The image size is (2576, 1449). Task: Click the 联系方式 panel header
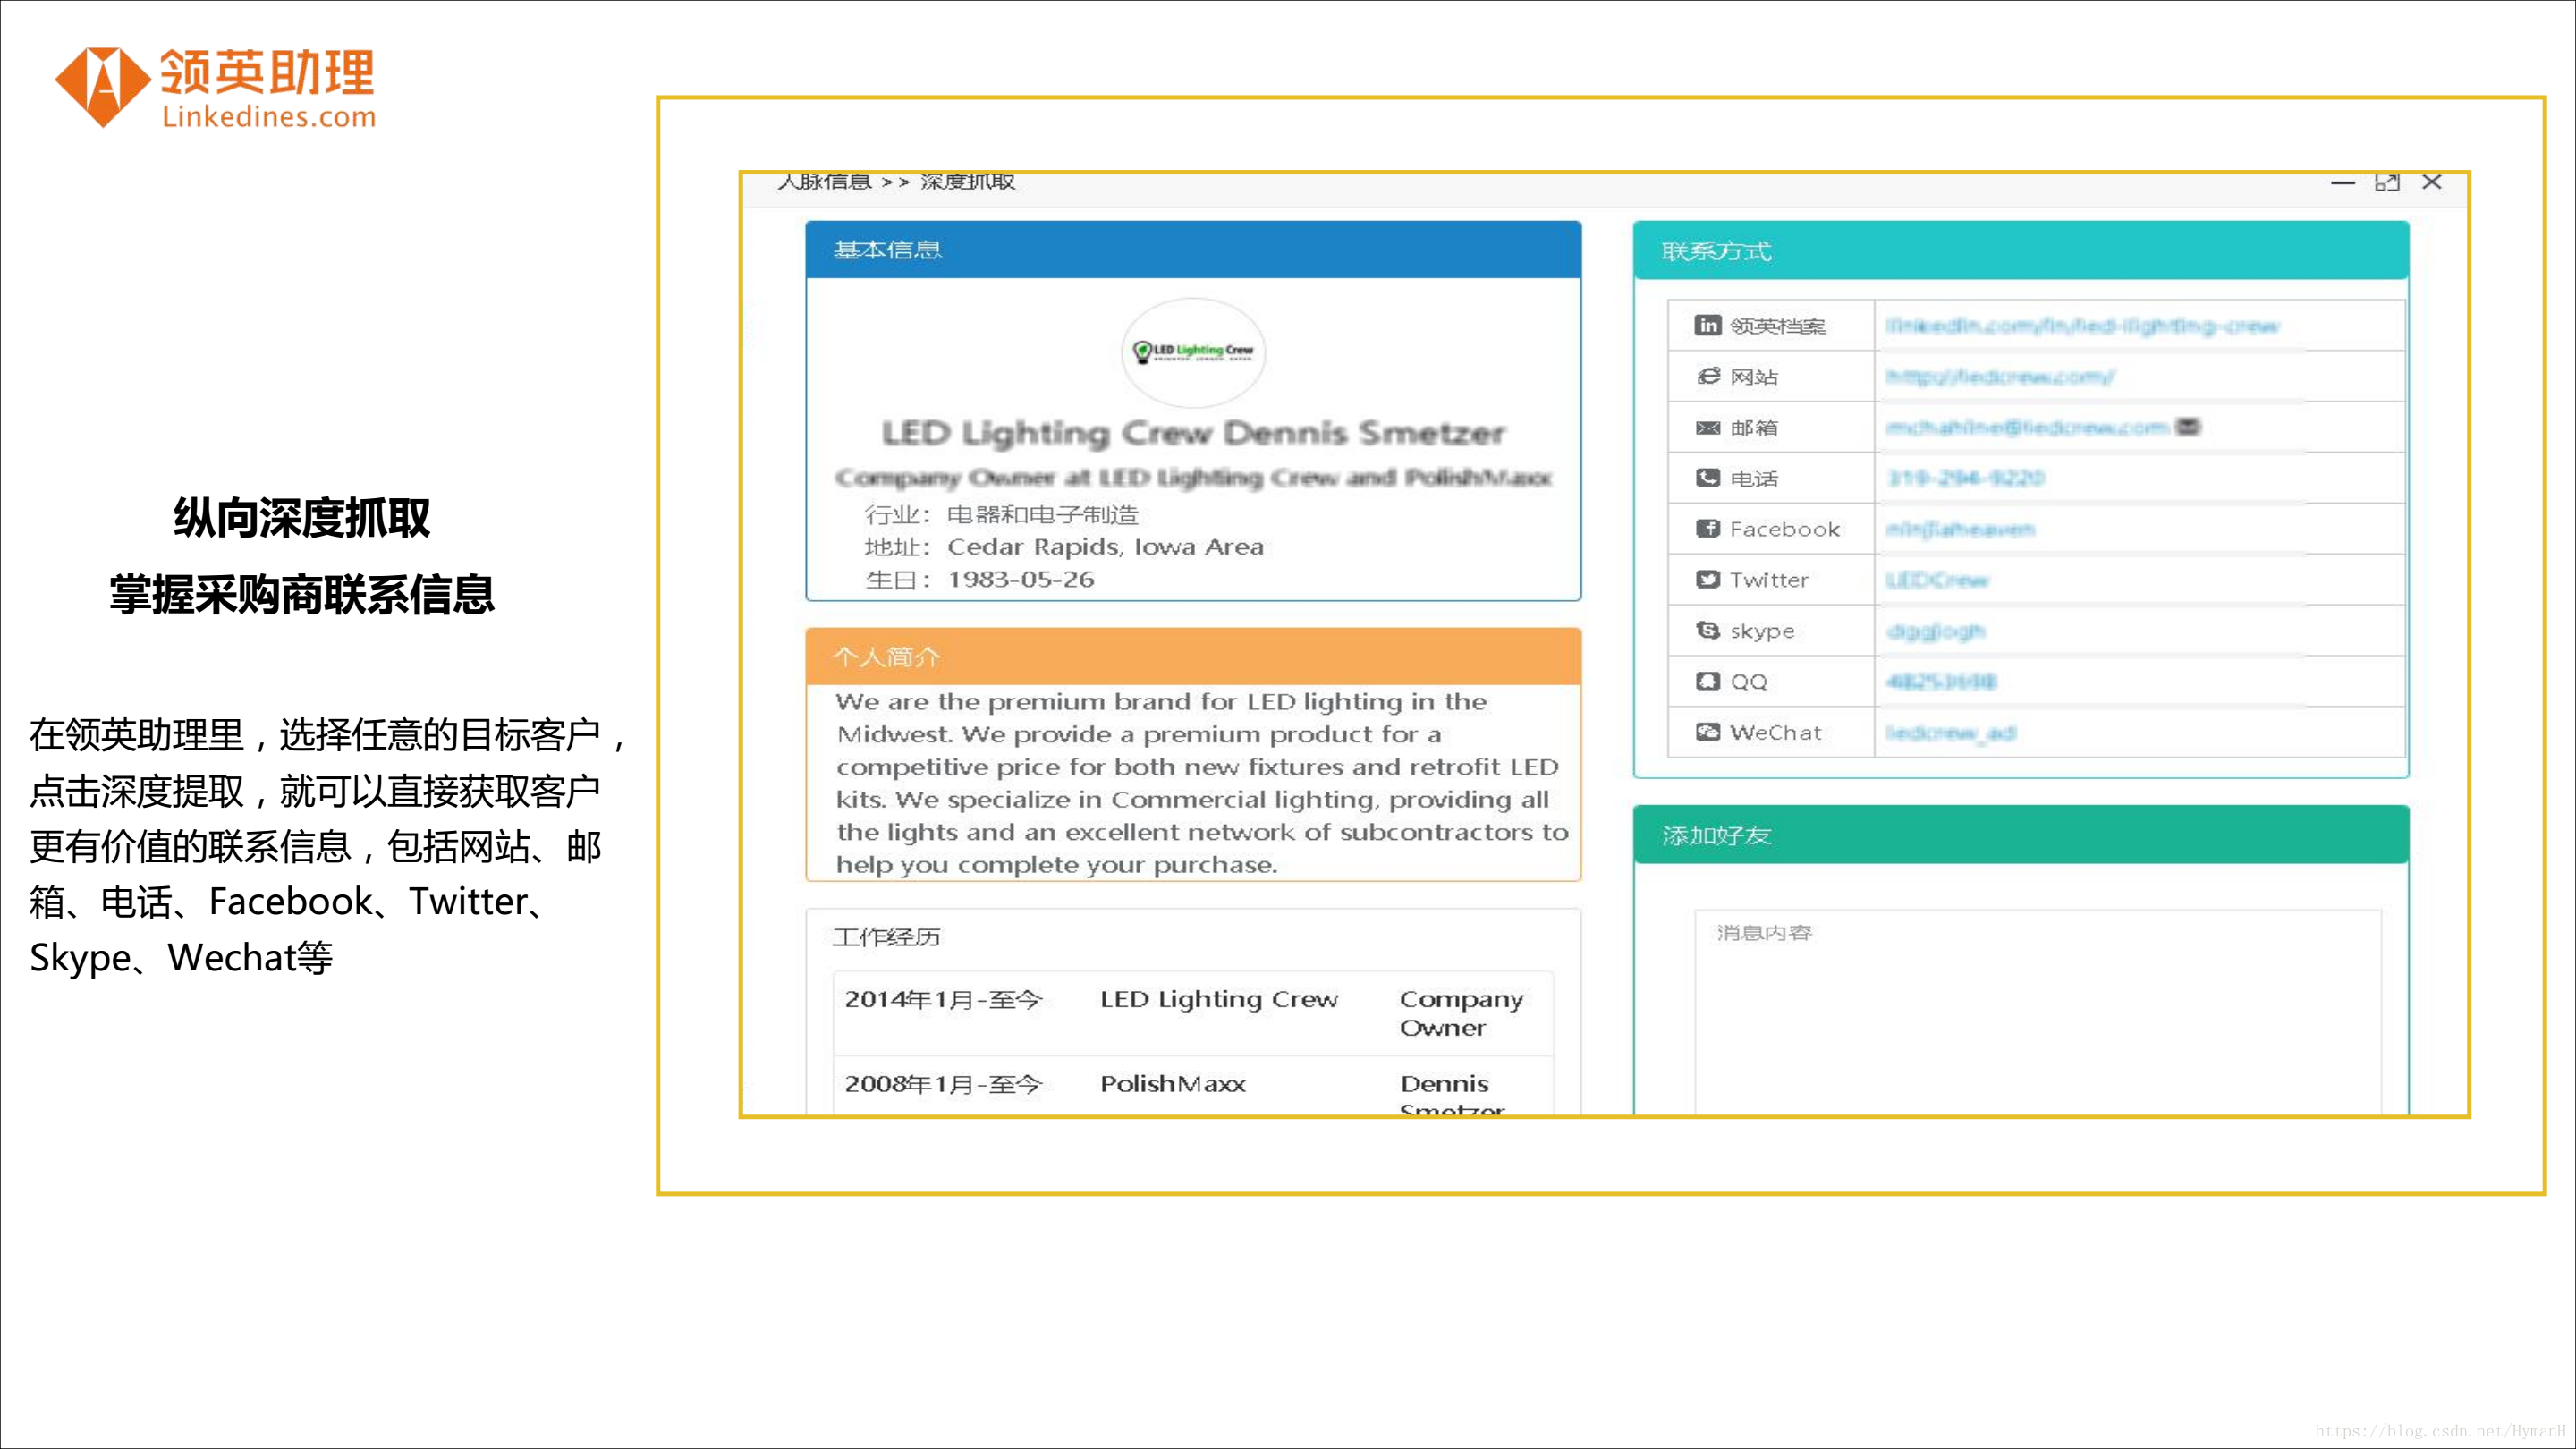tap(2021, 251)
